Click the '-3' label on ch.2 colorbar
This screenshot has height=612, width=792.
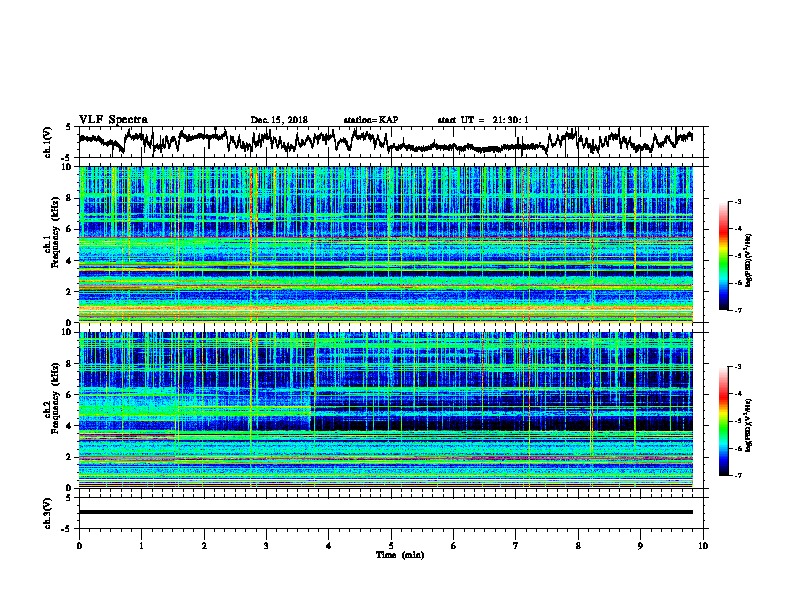pos(737,367)
